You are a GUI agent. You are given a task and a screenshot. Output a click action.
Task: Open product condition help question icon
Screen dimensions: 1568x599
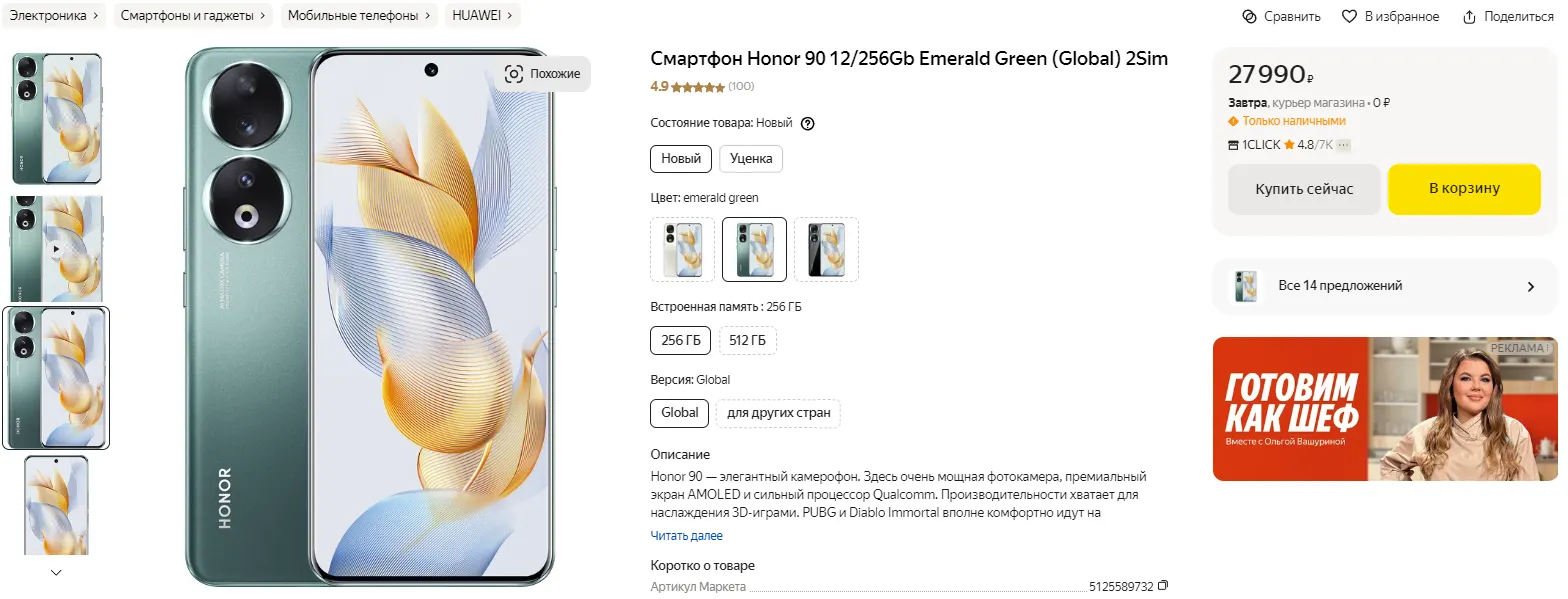(x=808, y=124)
